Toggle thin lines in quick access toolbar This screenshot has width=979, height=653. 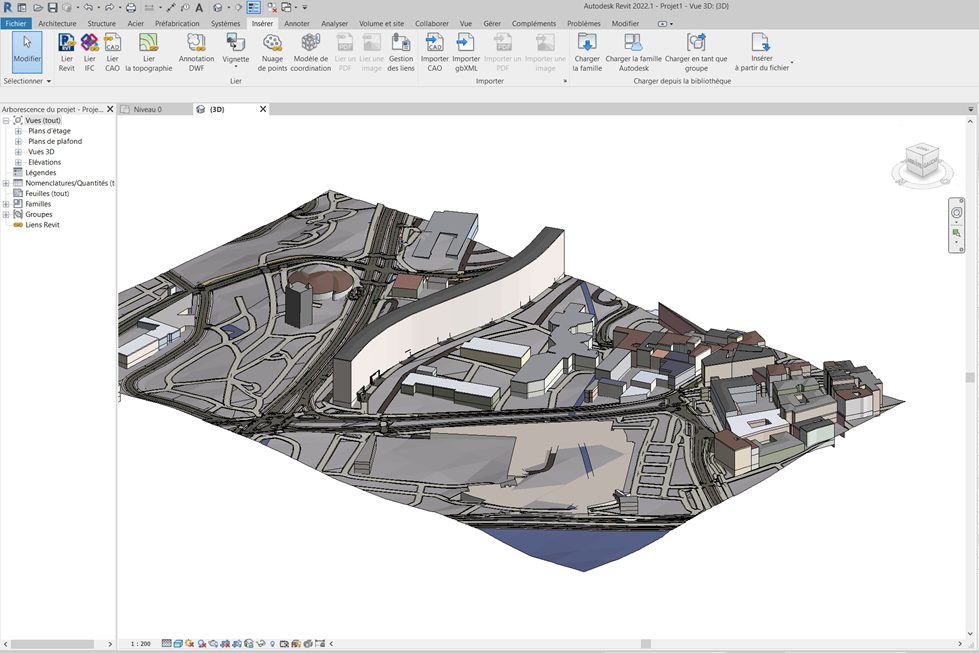[x=254, y=7]
